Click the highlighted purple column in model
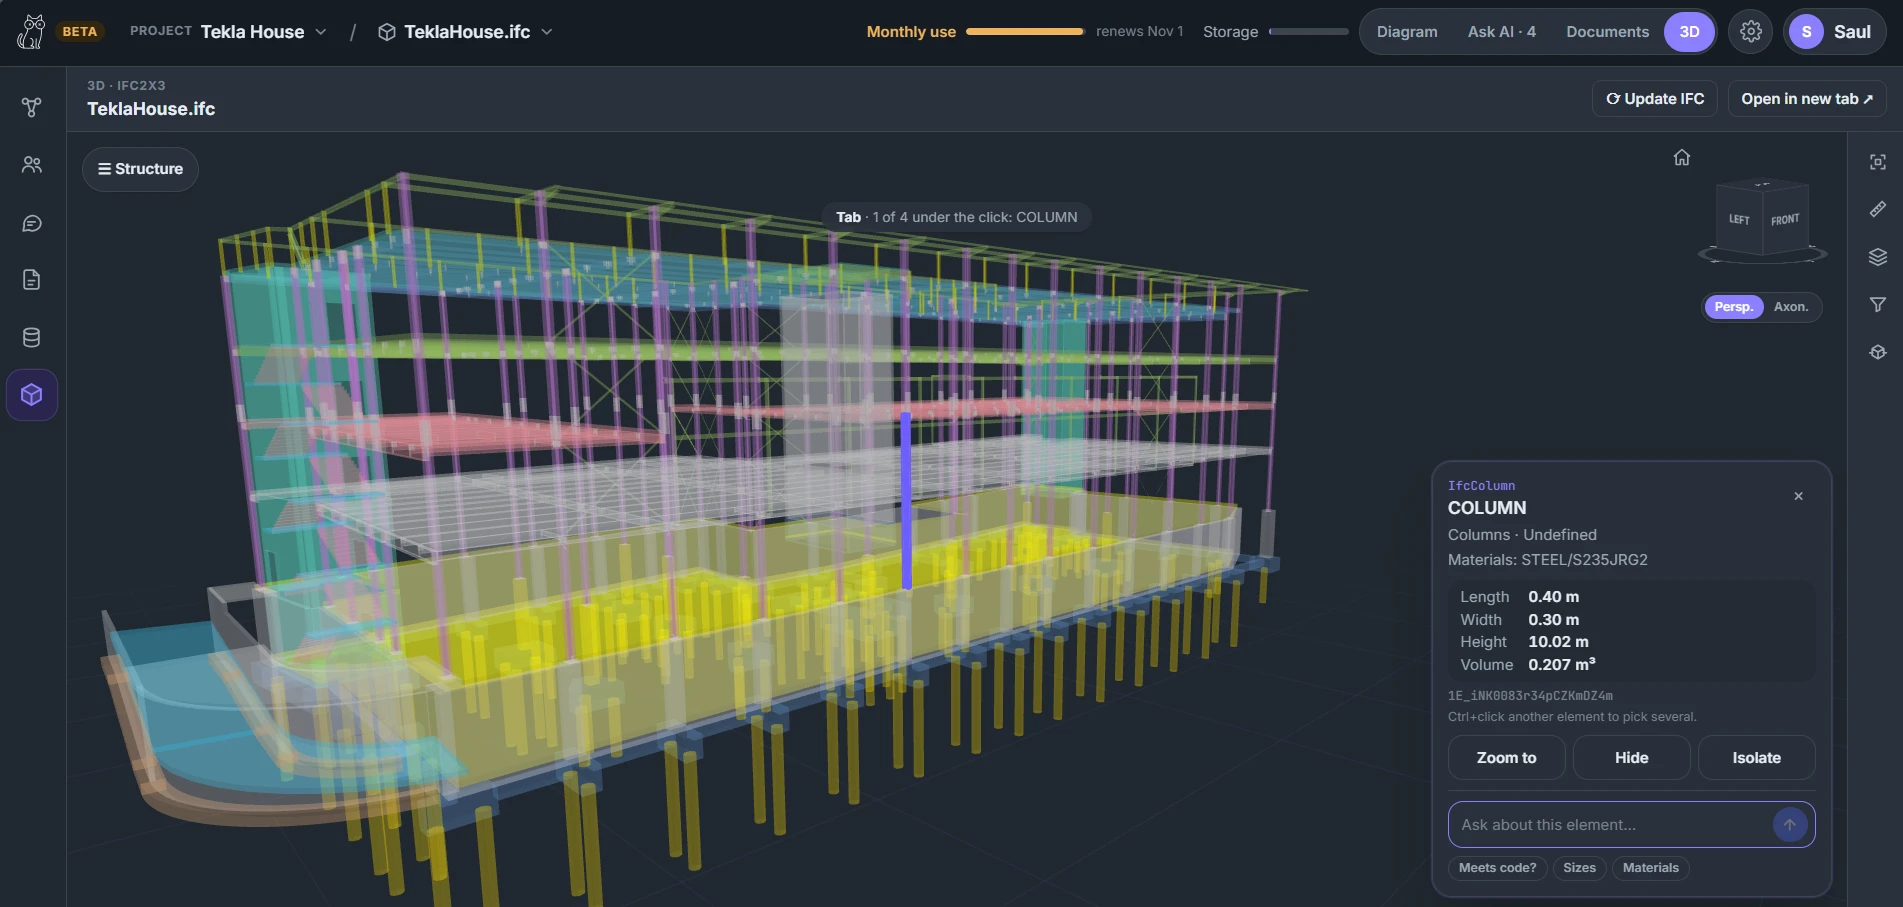This screenshot has height=907, width=1903. (x=906, y=500)
